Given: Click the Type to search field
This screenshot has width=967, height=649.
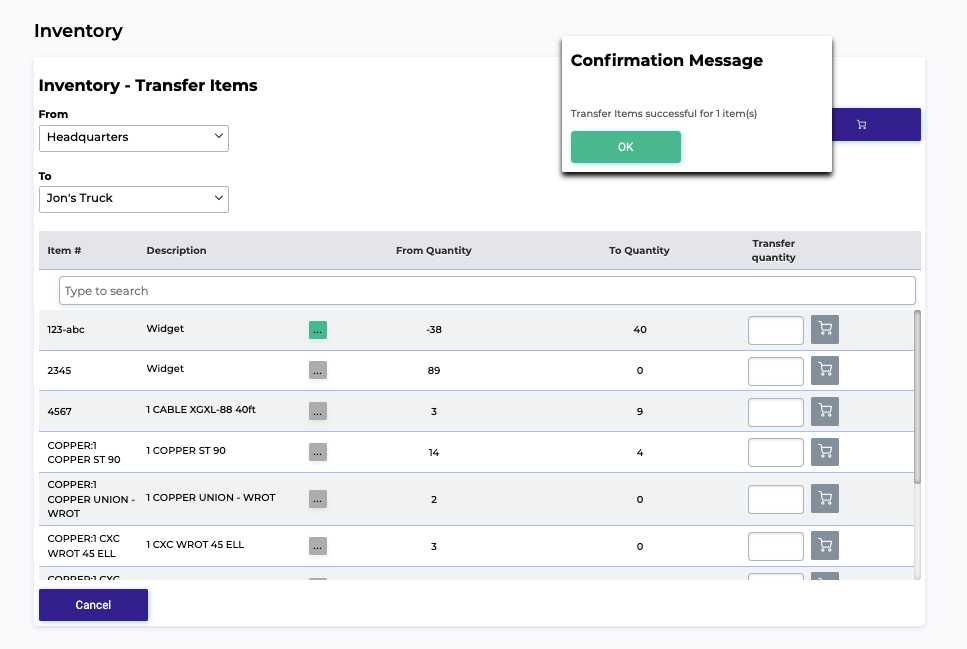Looking at the screenshot, I should [487, 291].
